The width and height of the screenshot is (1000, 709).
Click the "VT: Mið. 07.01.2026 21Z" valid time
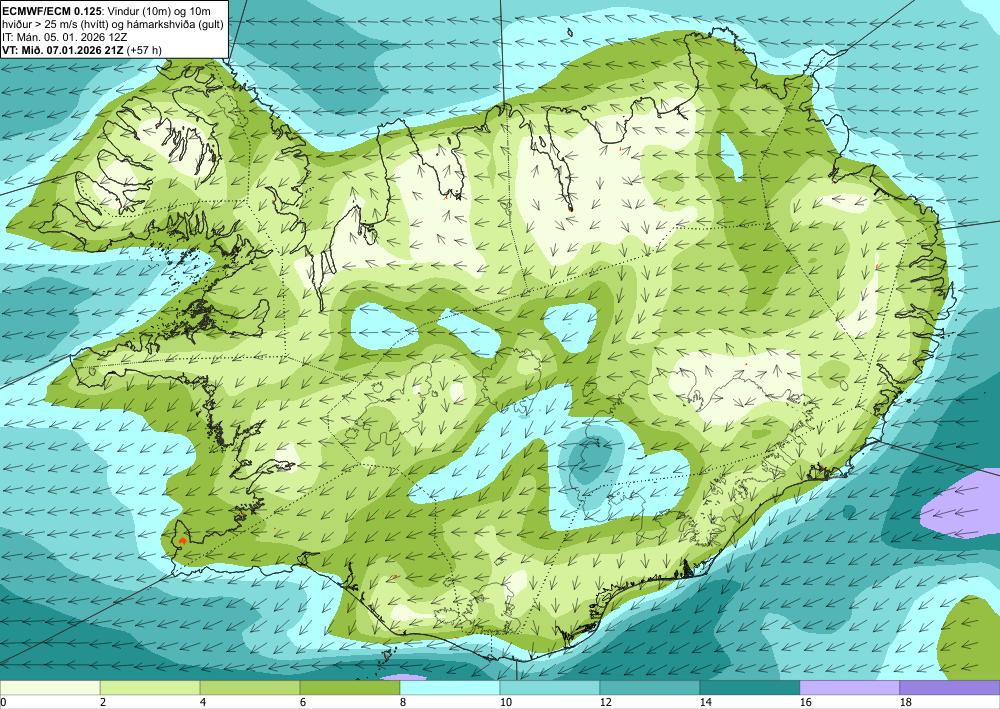[64, 50]
